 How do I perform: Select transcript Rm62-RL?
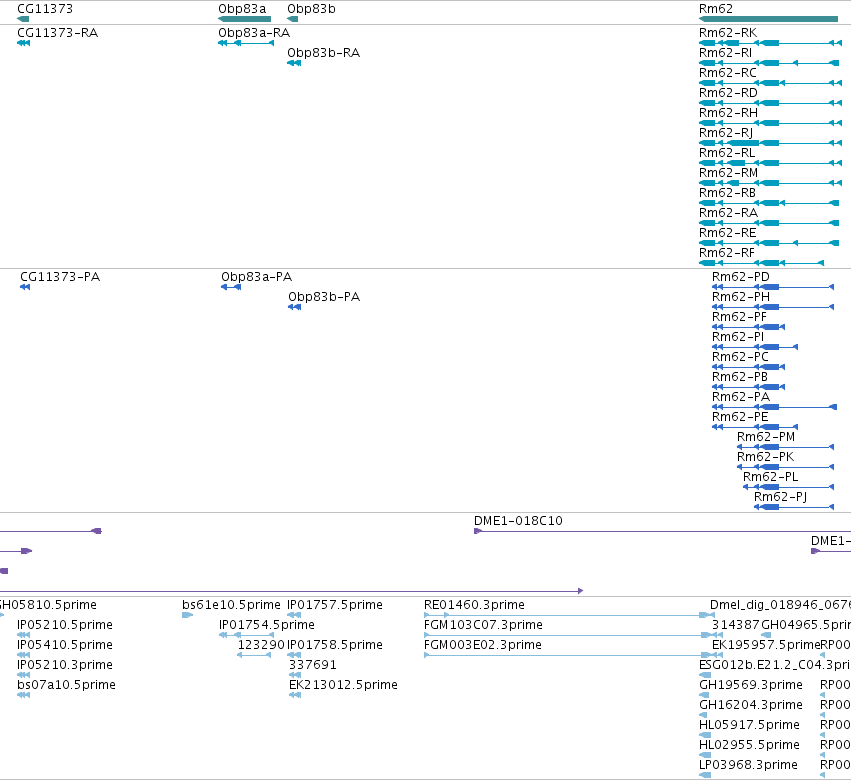tap(770, 163)
